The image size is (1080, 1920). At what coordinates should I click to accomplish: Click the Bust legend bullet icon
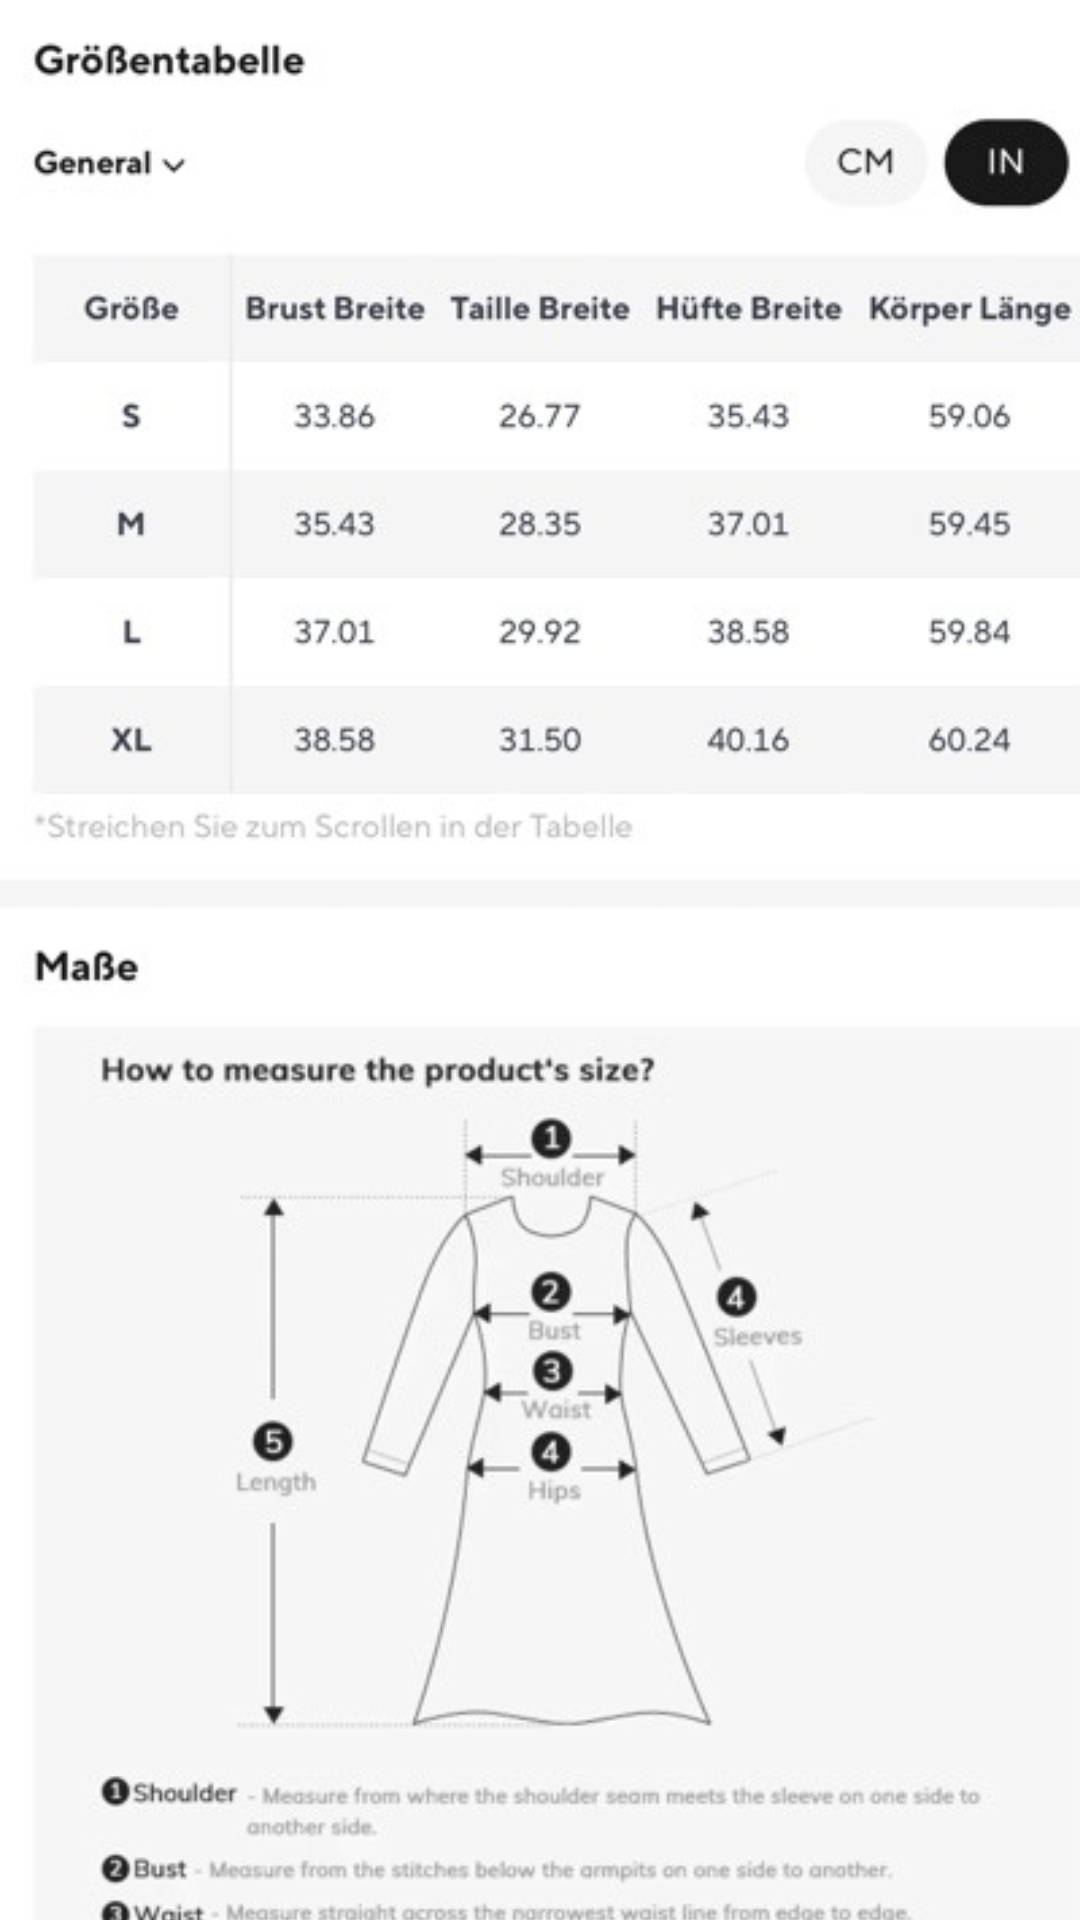[x=115, y=1867]
